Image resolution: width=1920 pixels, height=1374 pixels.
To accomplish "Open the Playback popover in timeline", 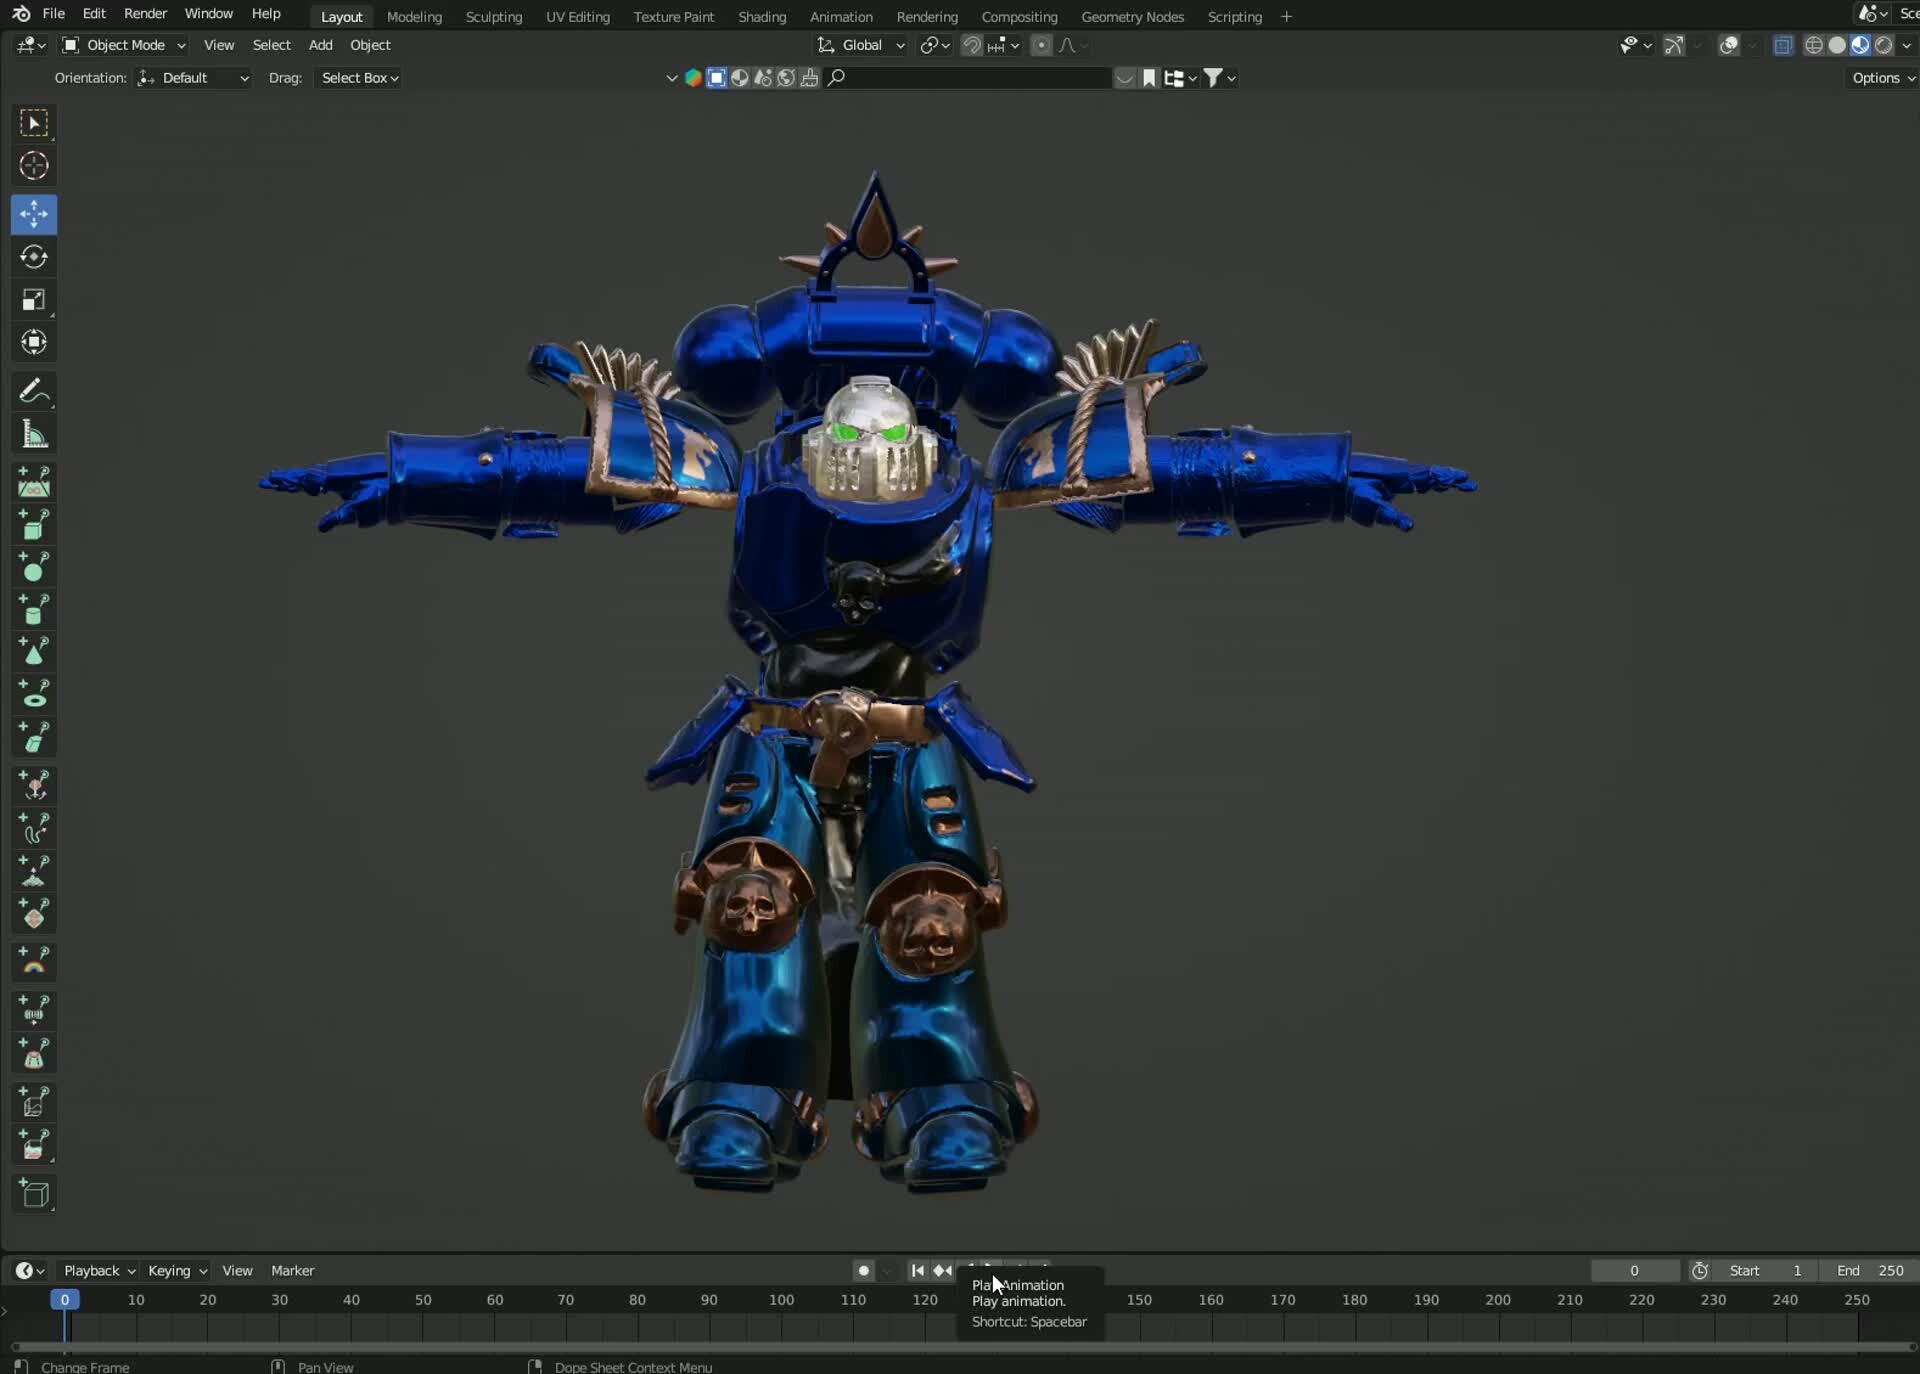I will coord(99,1270).
